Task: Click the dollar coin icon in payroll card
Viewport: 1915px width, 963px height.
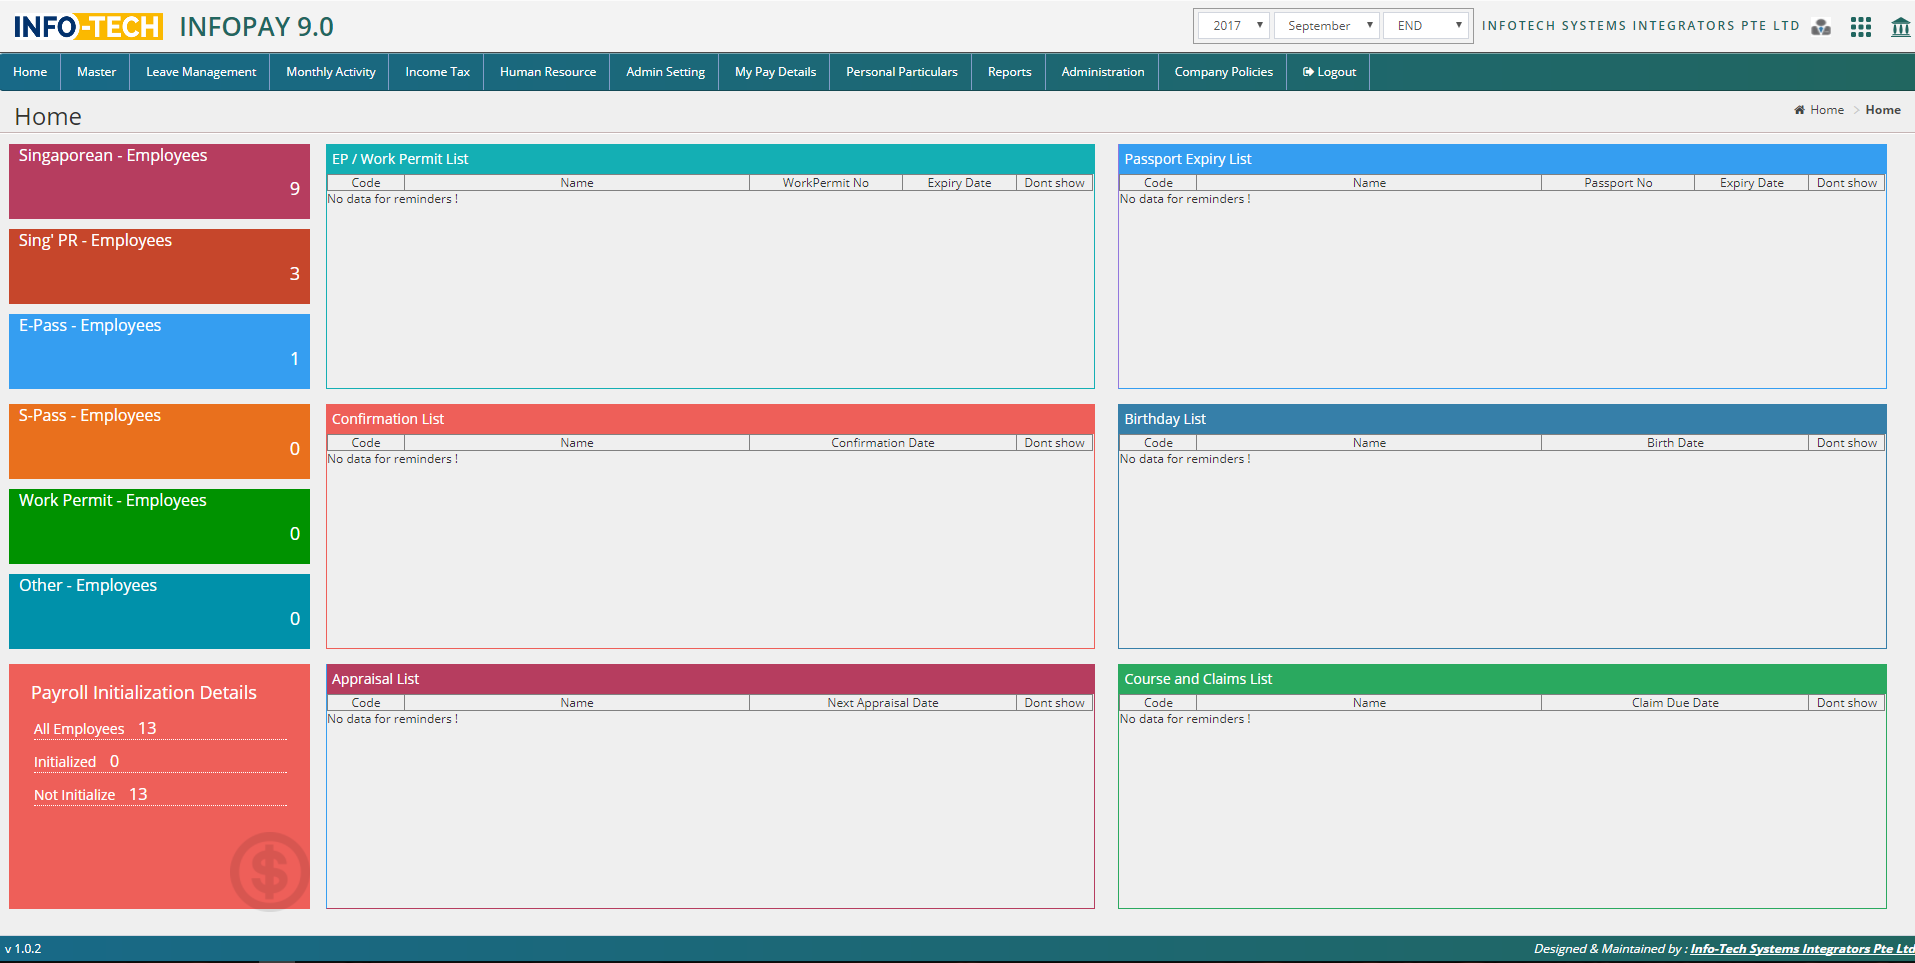Action: point(269,871)
